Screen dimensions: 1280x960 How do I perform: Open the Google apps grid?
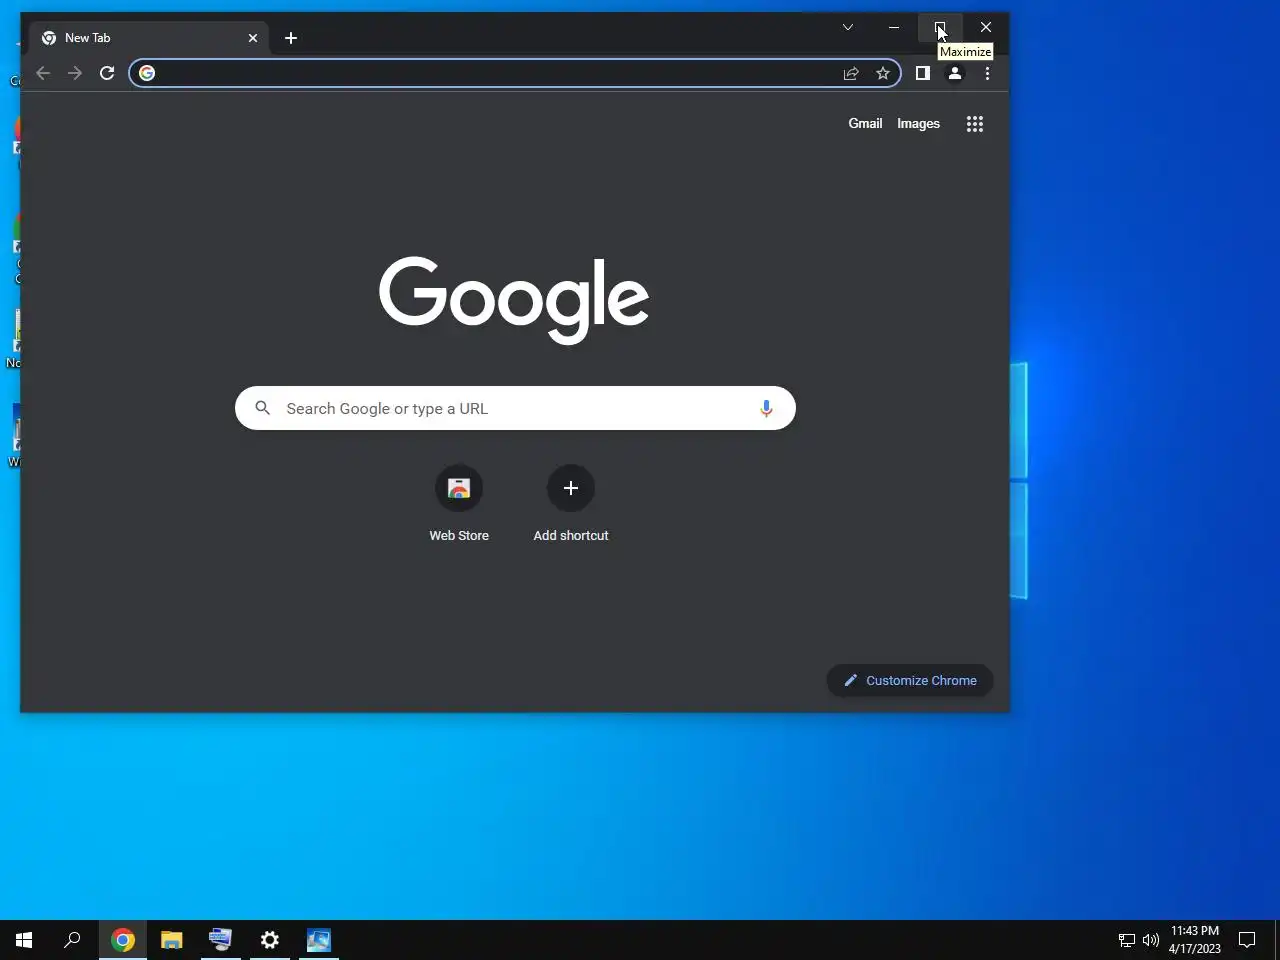[975, 124]
